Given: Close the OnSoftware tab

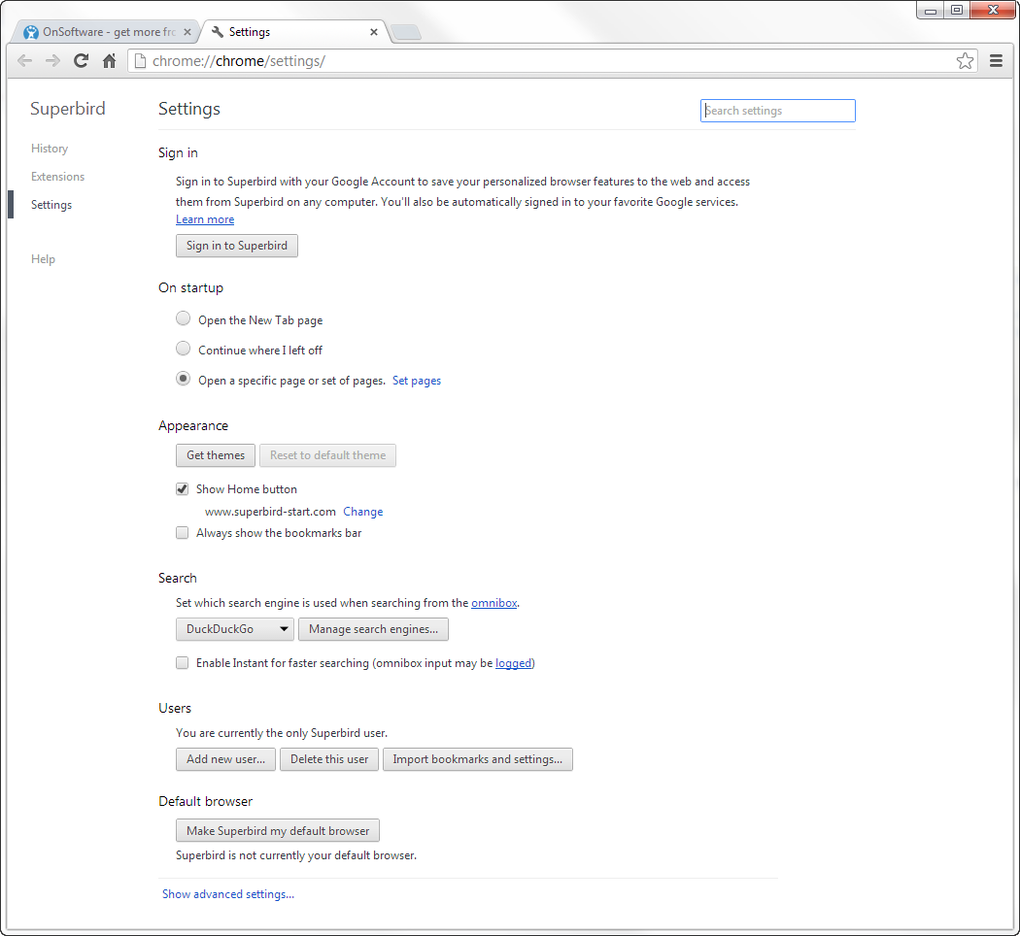Looking at the screenshot, I should [187, 32].
